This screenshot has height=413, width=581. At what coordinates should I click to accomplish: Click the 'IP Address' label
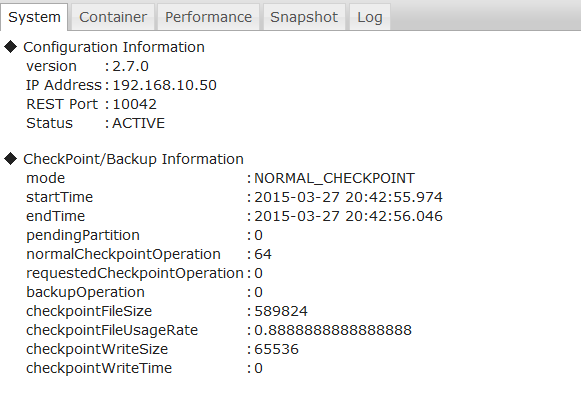64,85
